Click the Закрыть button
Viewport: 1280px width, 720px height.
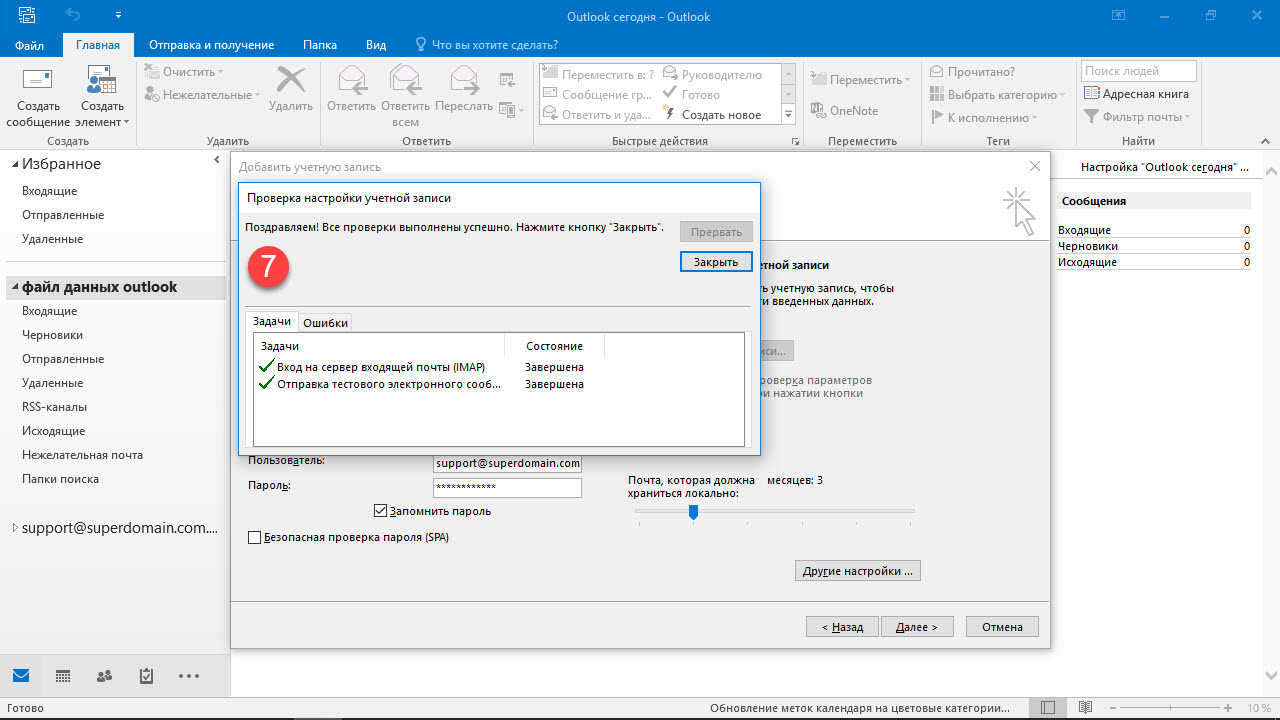pyautogui.click(x=716, y=262)
